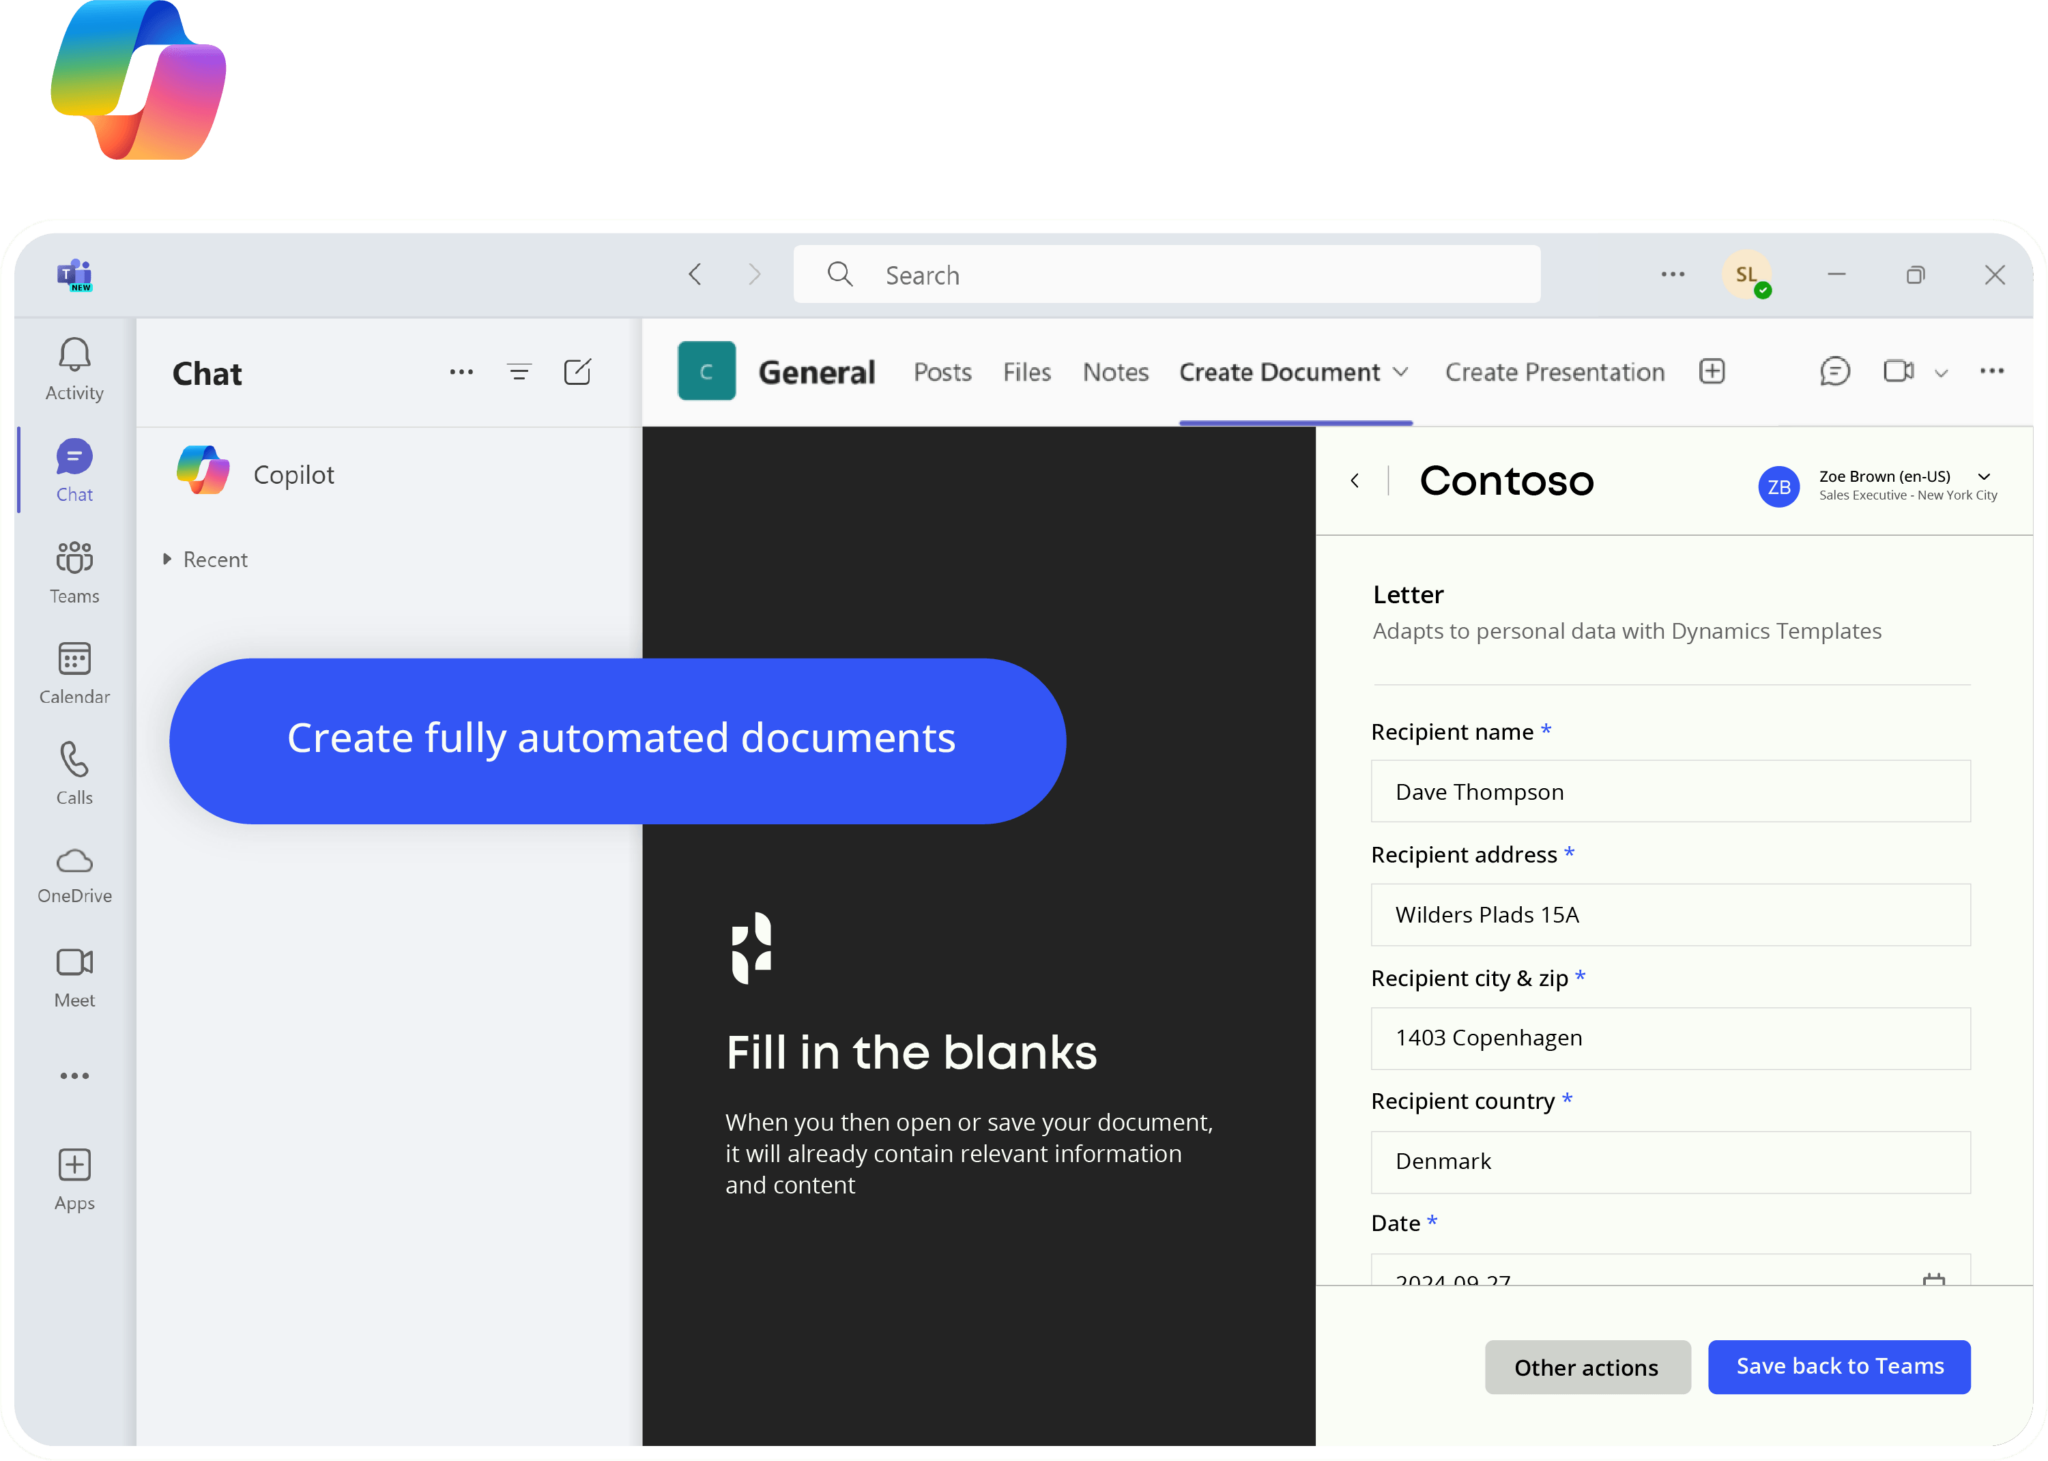2048x1461 pixels.
Task: Start a new chat with compose icon
Action: [x=577, y=372]
